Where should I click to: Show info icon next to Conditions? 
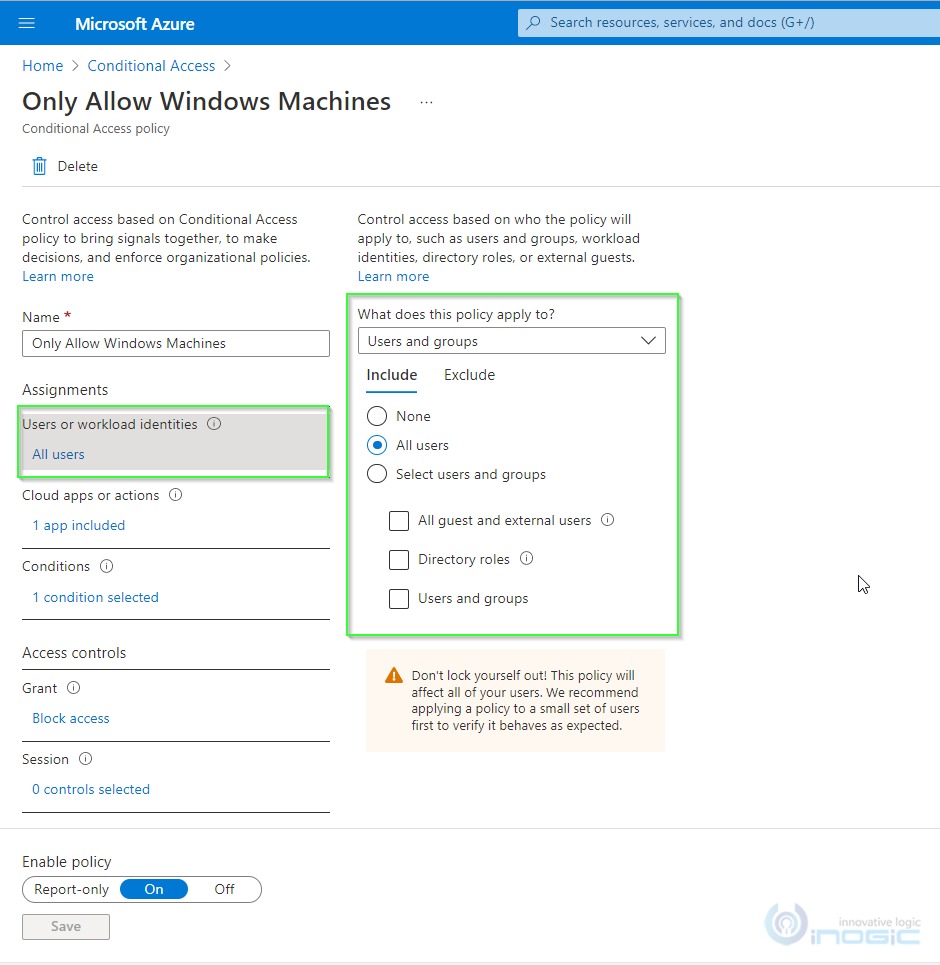106,566
